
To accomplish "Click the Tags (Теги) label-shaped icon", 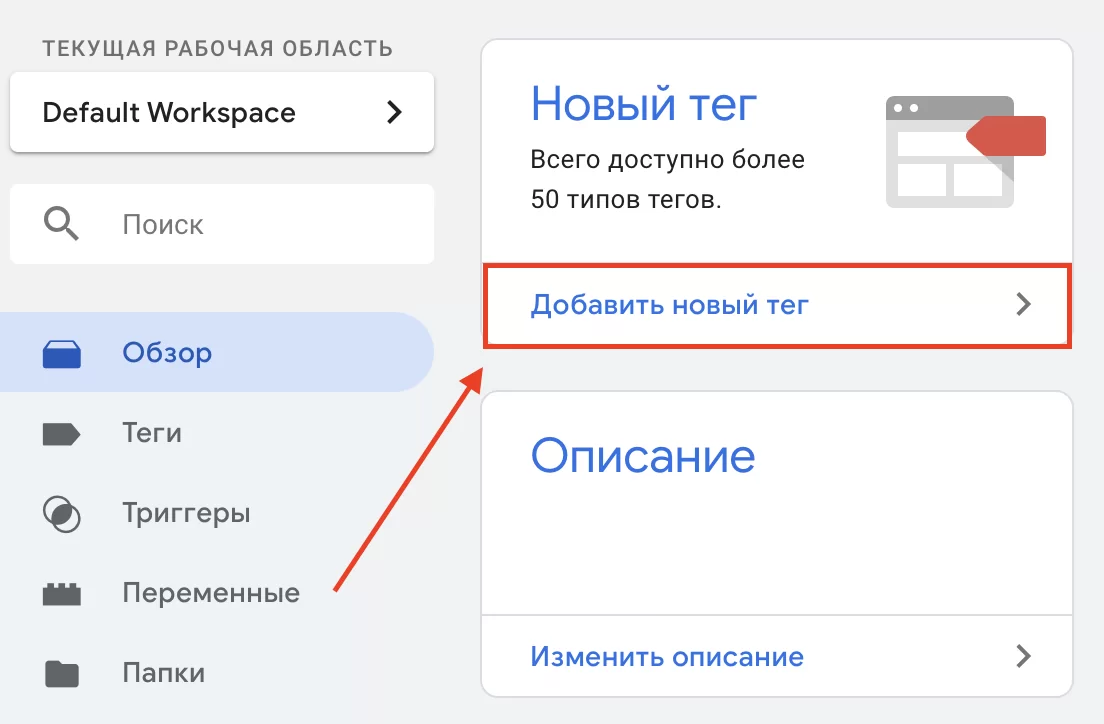I will [x=61, y=434].
